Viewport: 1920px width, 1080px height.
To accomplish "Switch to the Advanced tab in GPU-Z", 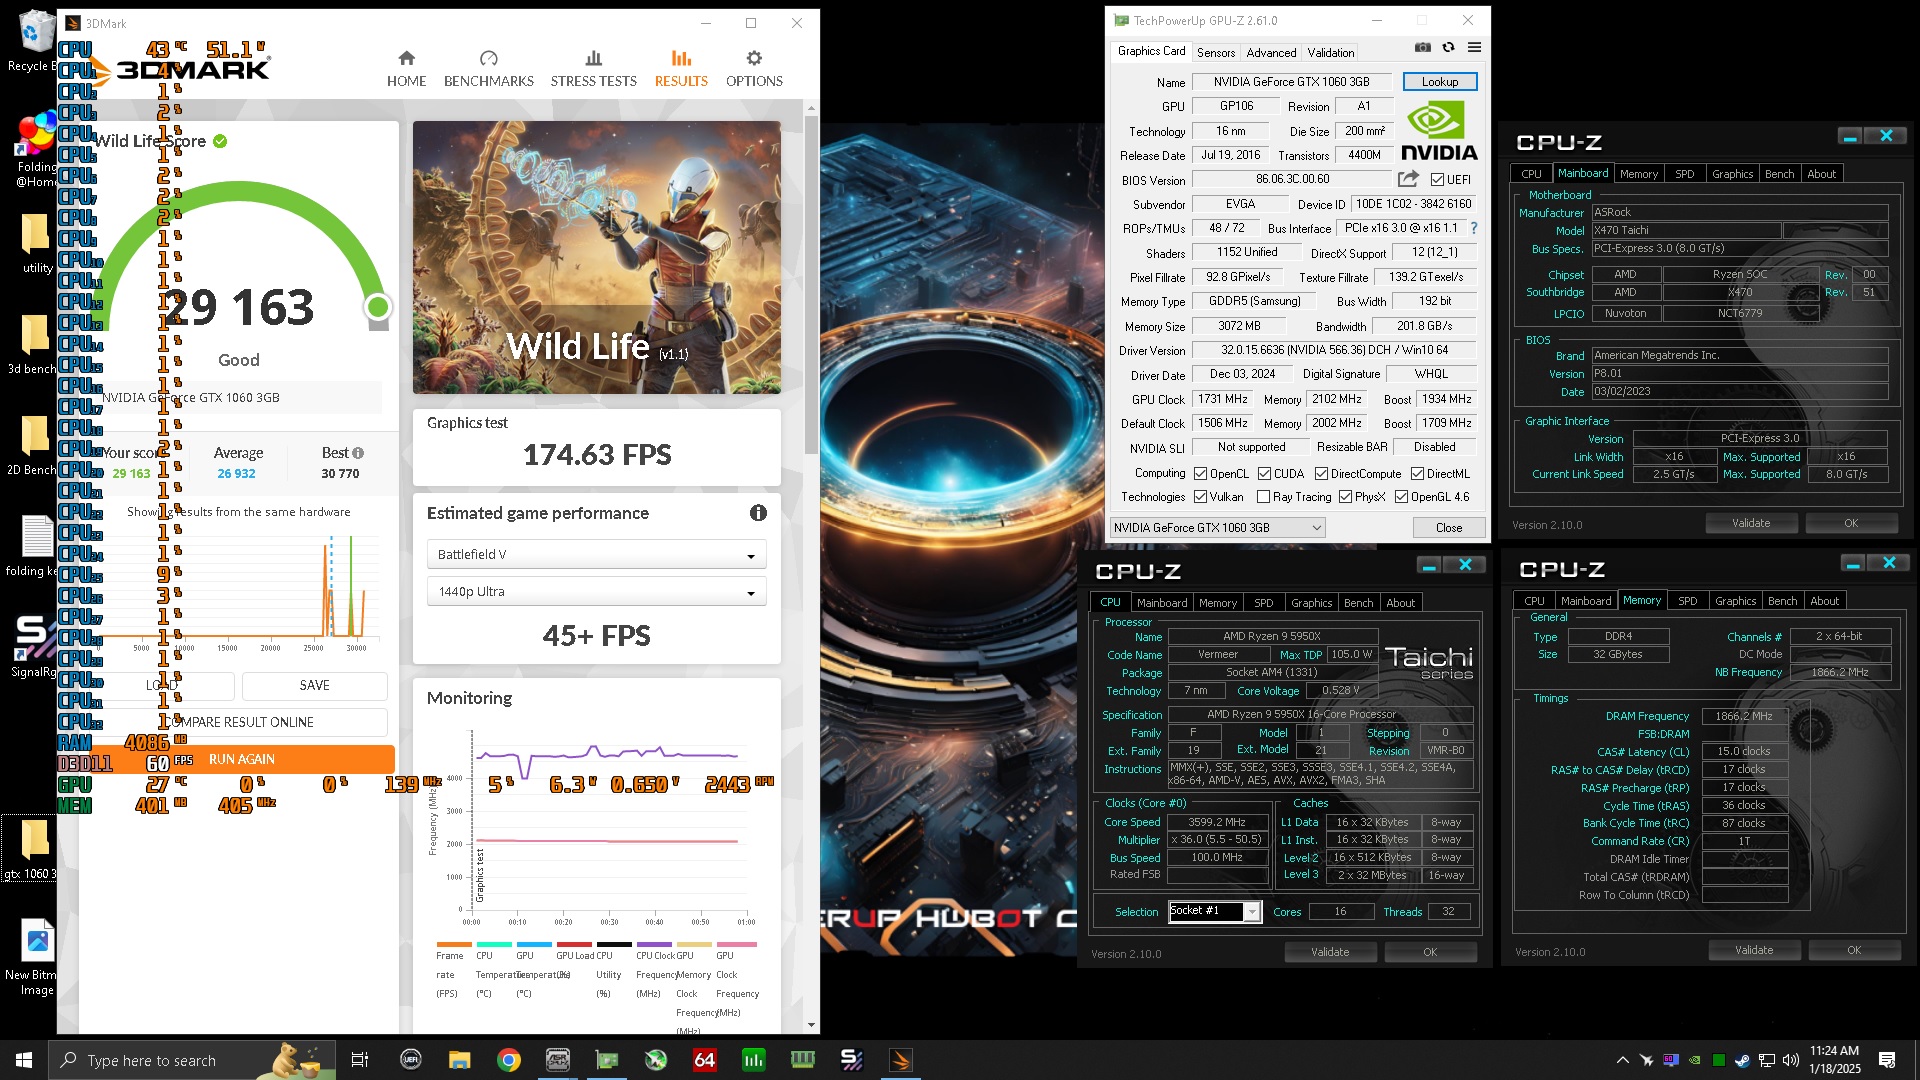I will point(1271,52).
